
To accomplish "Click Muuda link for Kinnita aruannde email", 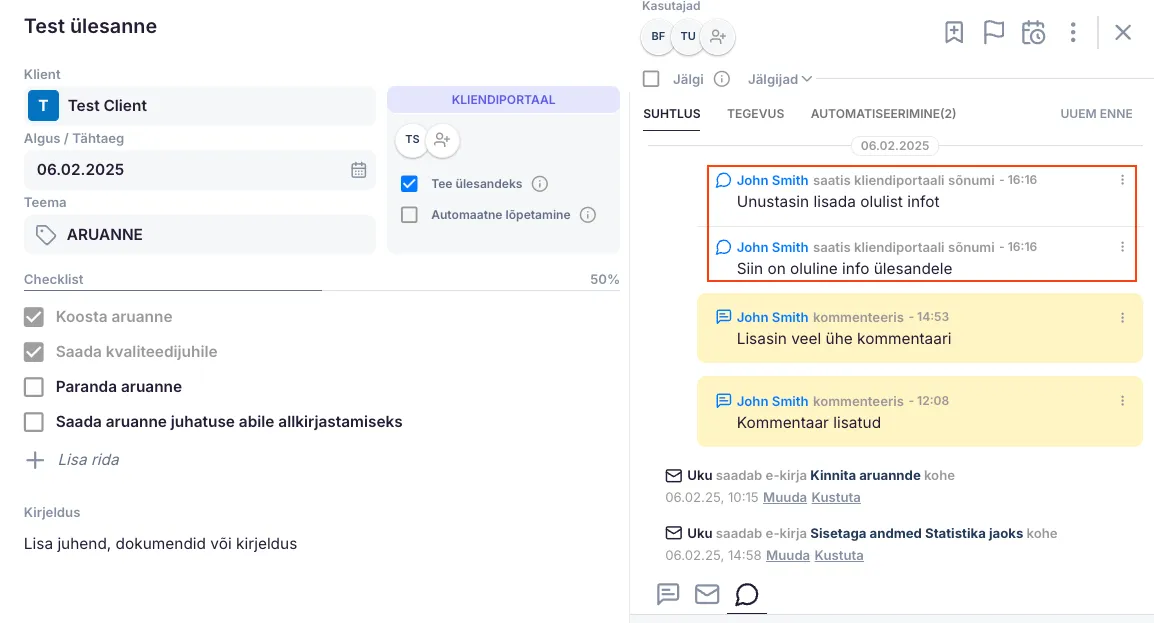I will tap(785, 497).
